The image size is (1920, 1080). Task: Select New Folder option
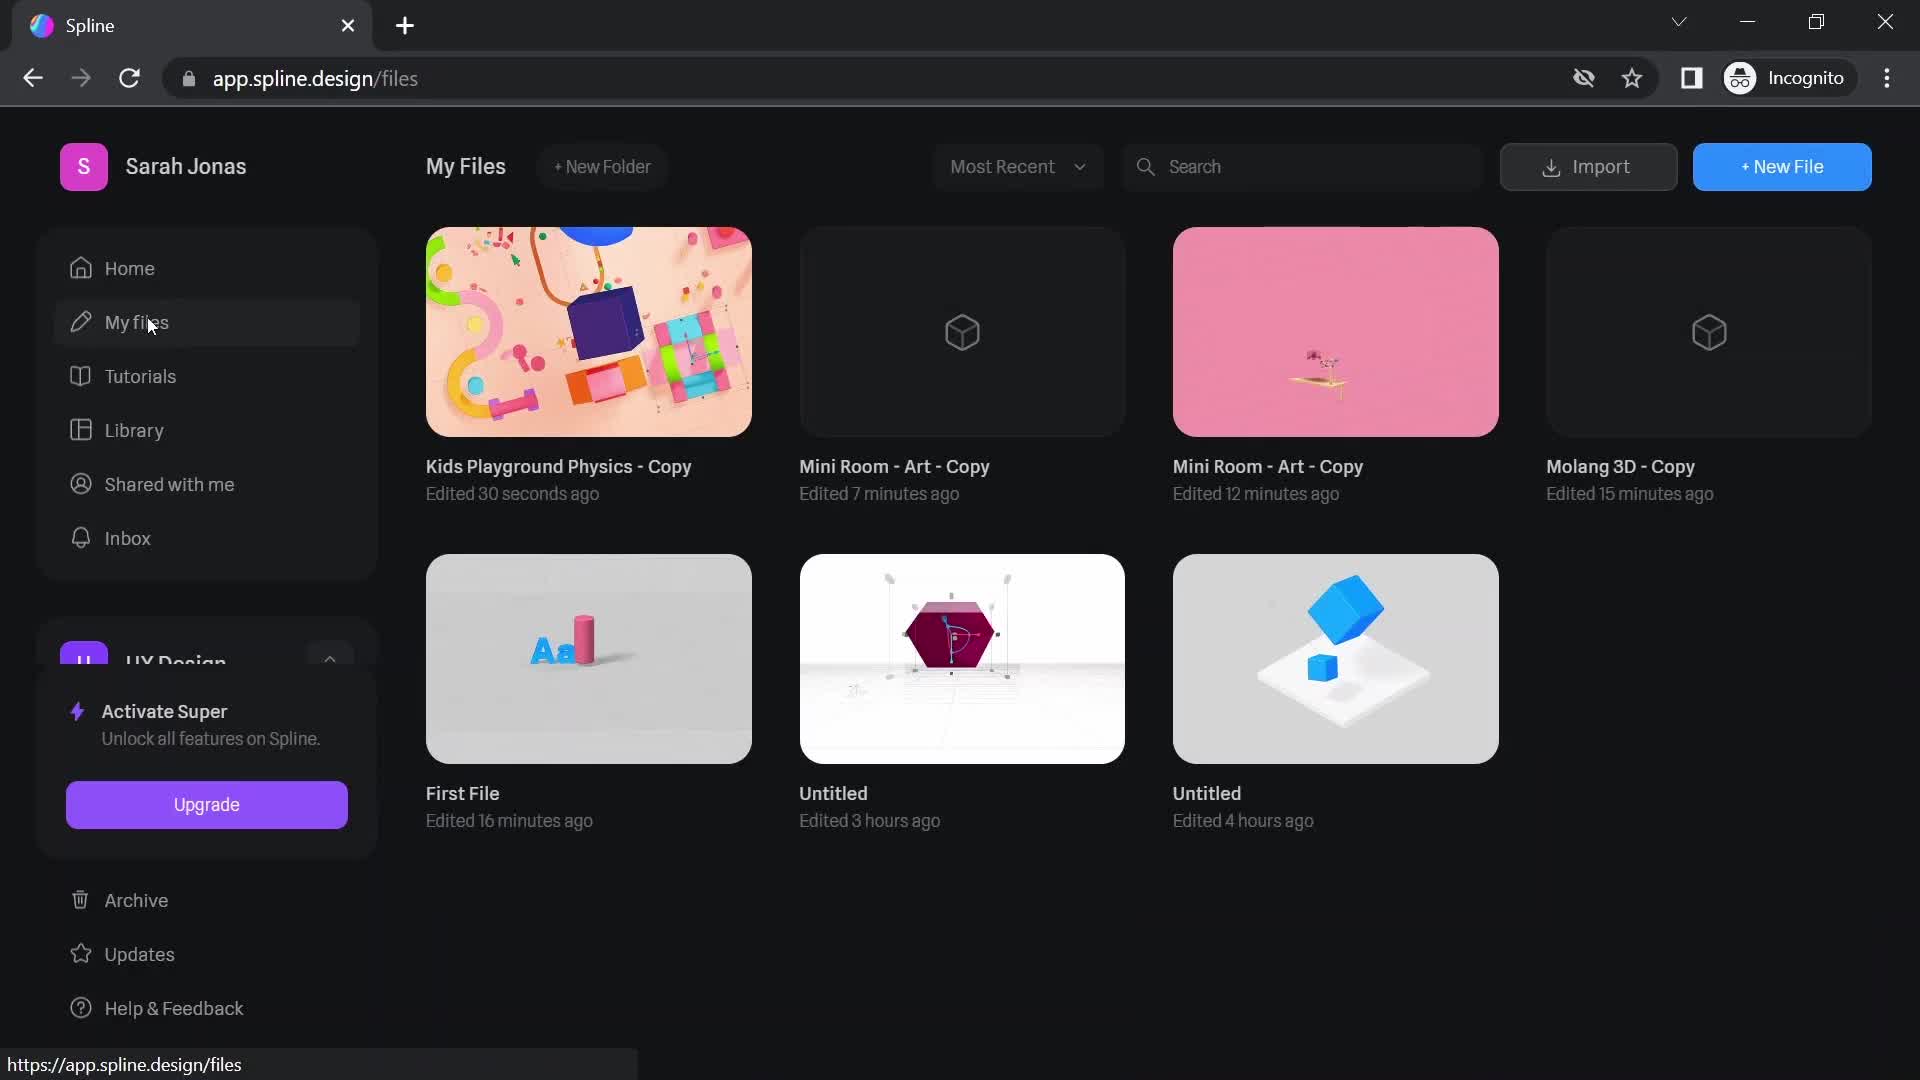click(601, 167)
